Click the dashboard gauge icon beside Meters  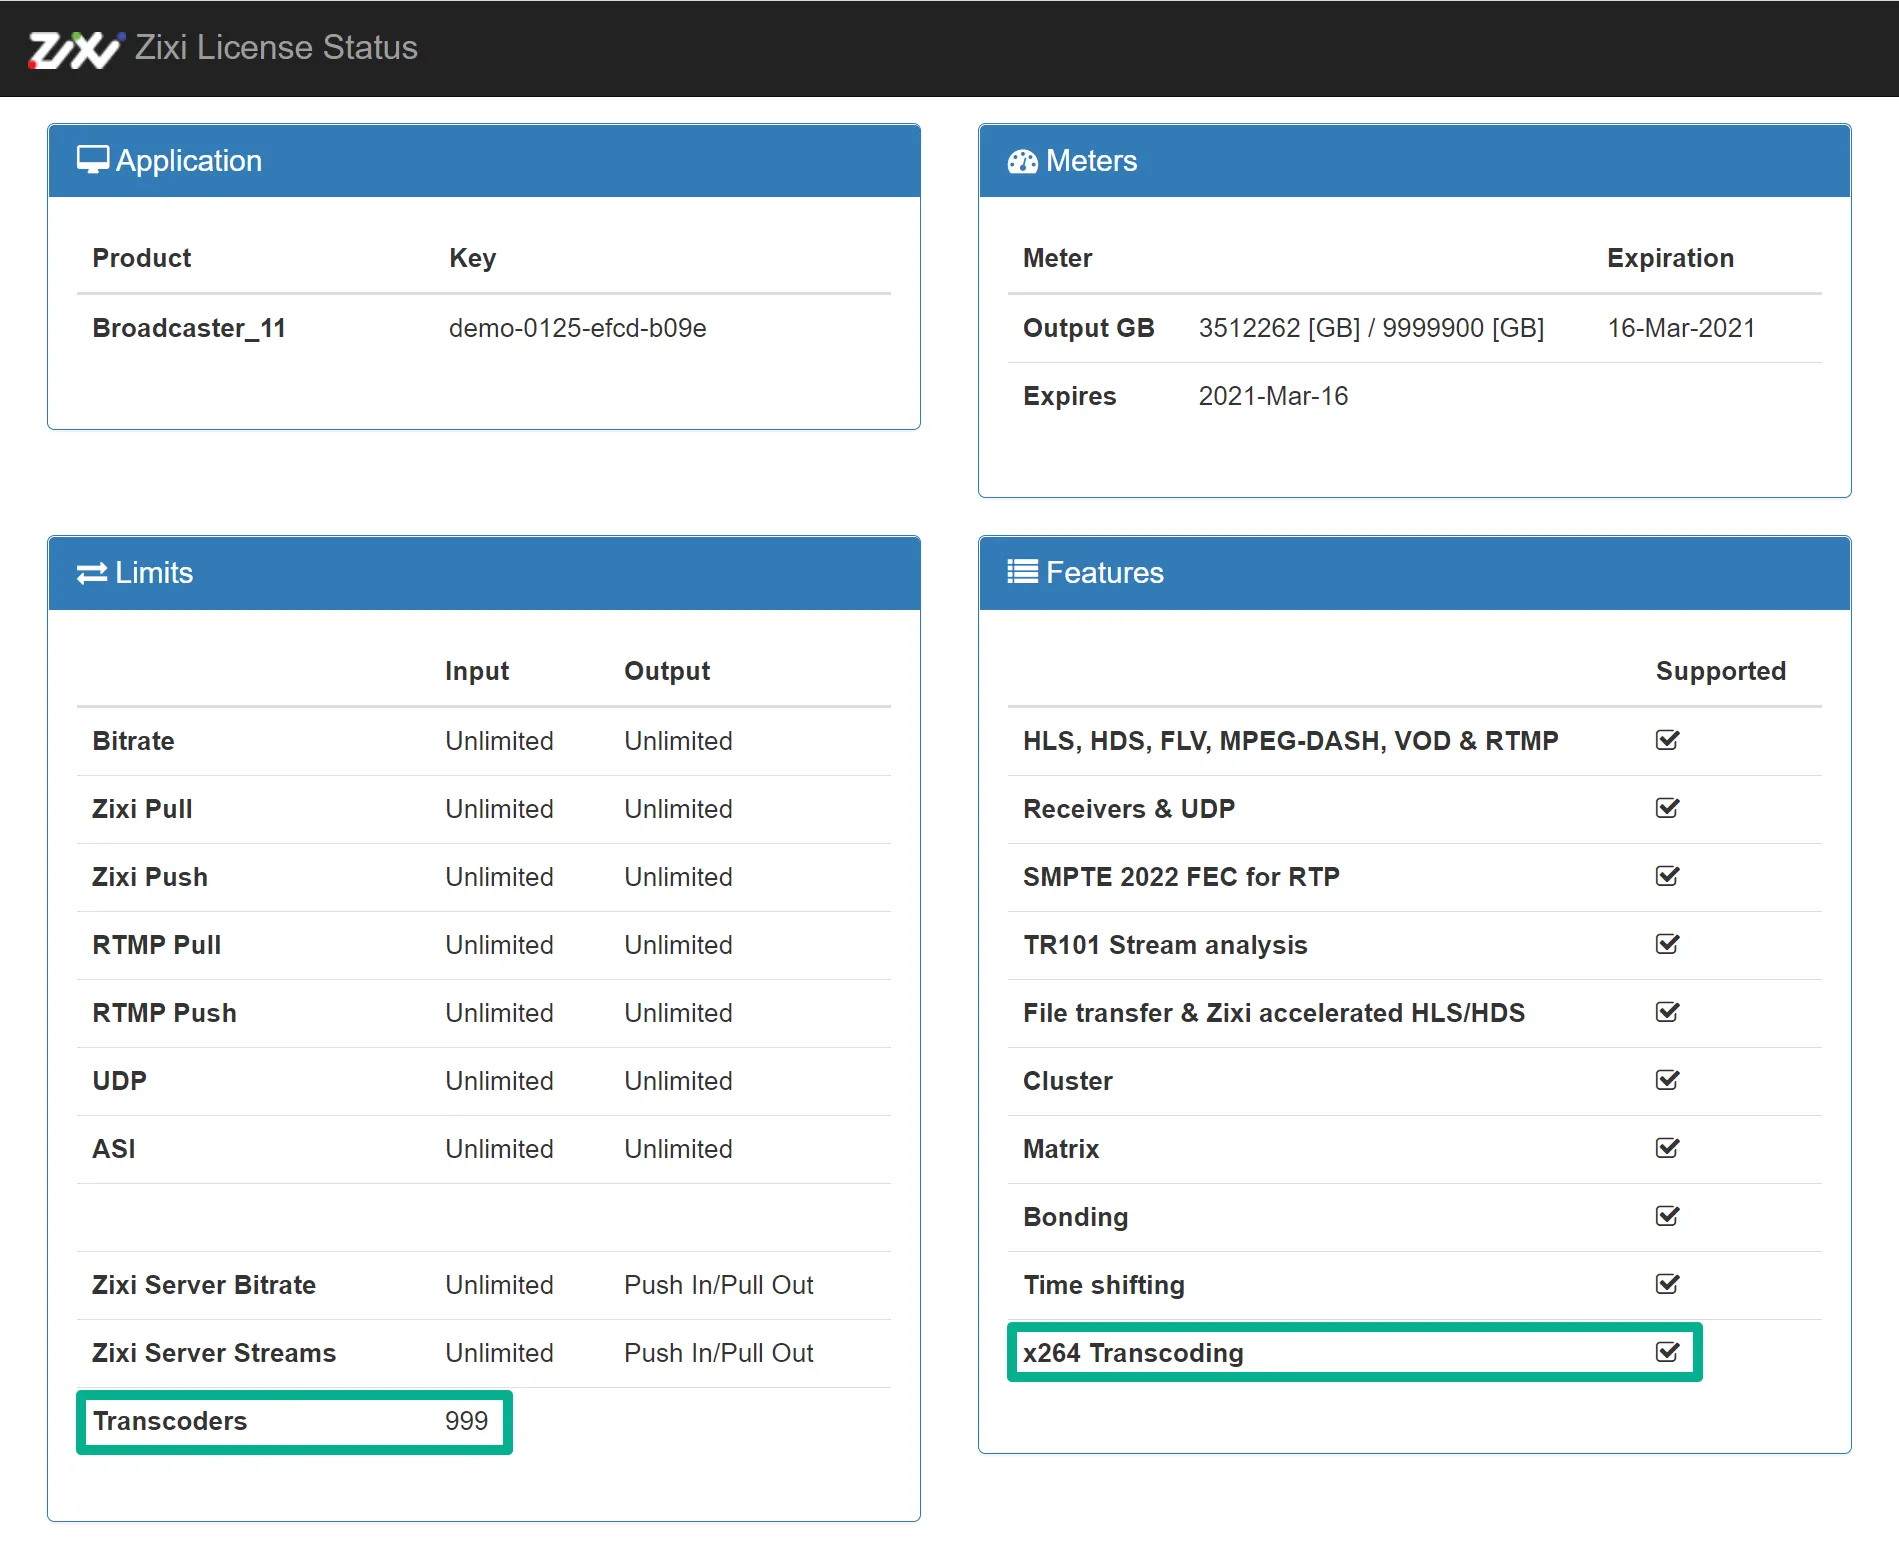[1022, 161]
